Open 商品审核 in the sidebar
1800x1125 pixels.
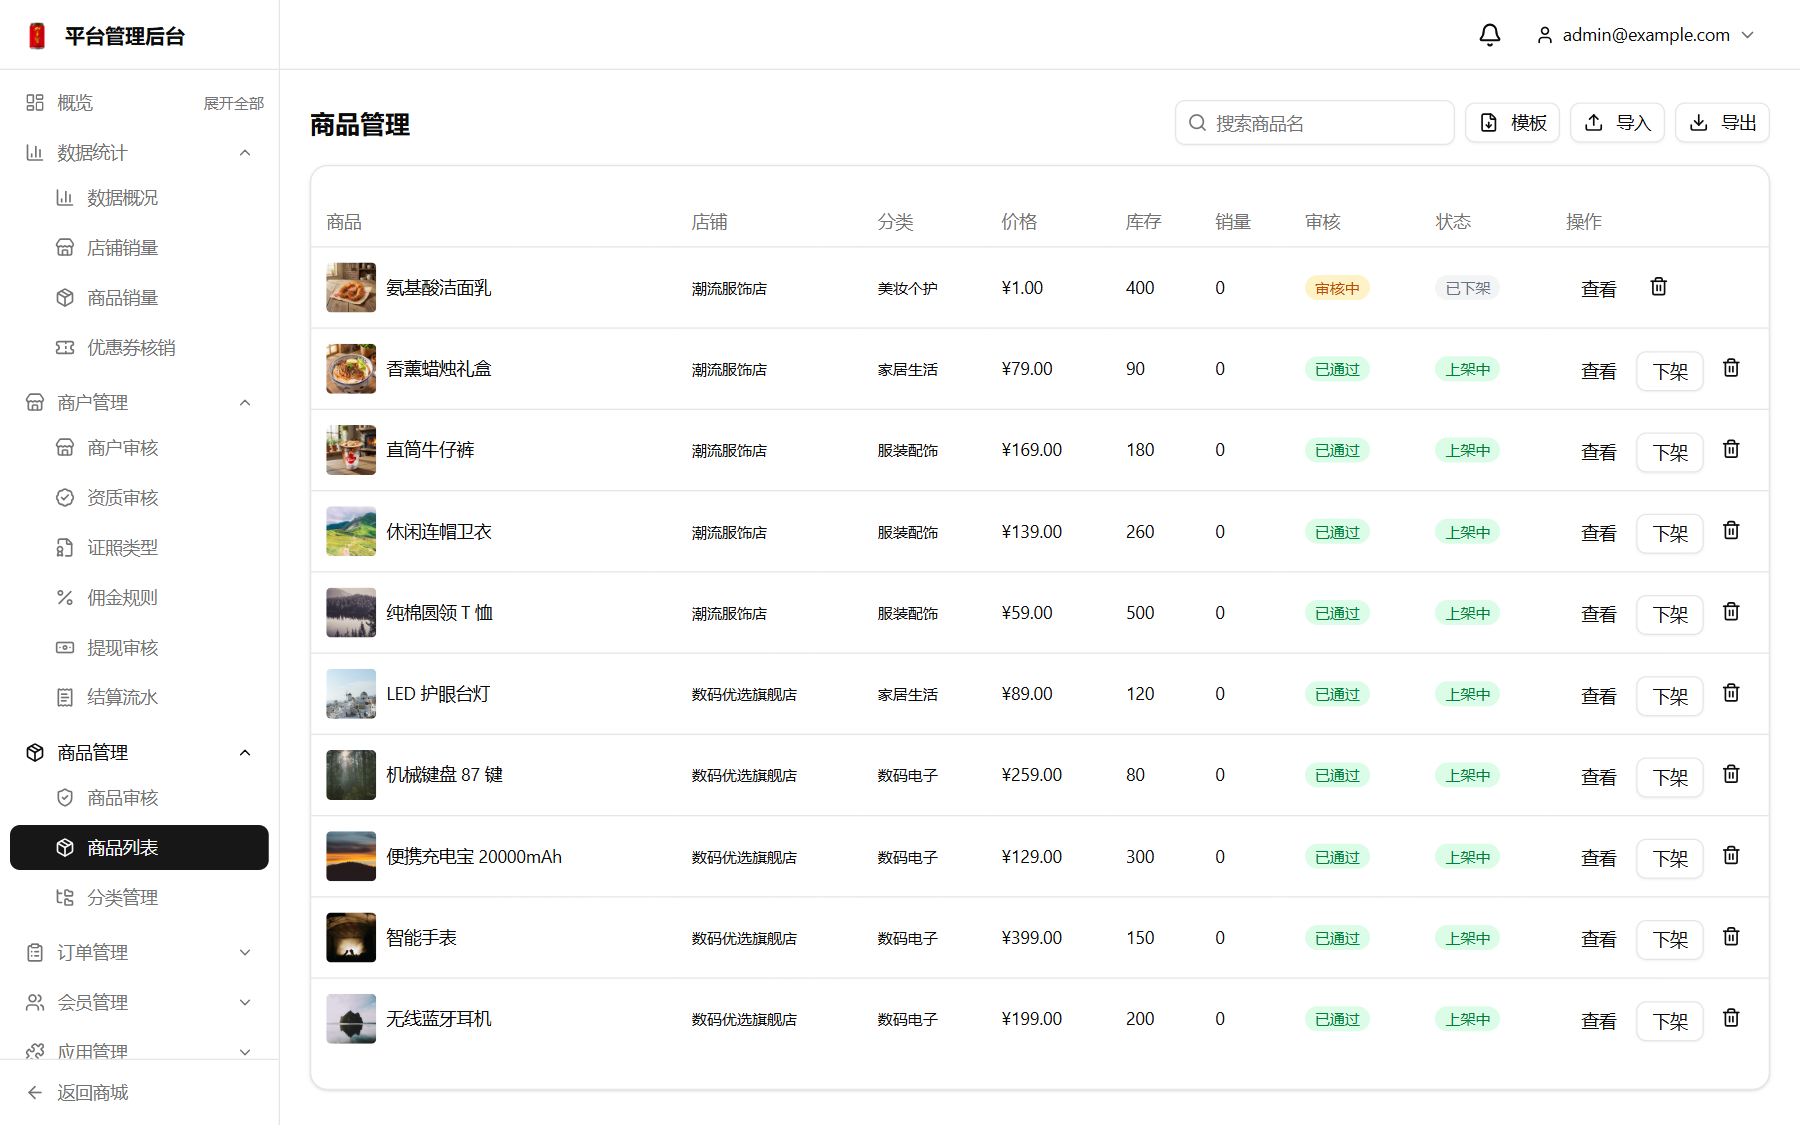click(x=139, y=798)
